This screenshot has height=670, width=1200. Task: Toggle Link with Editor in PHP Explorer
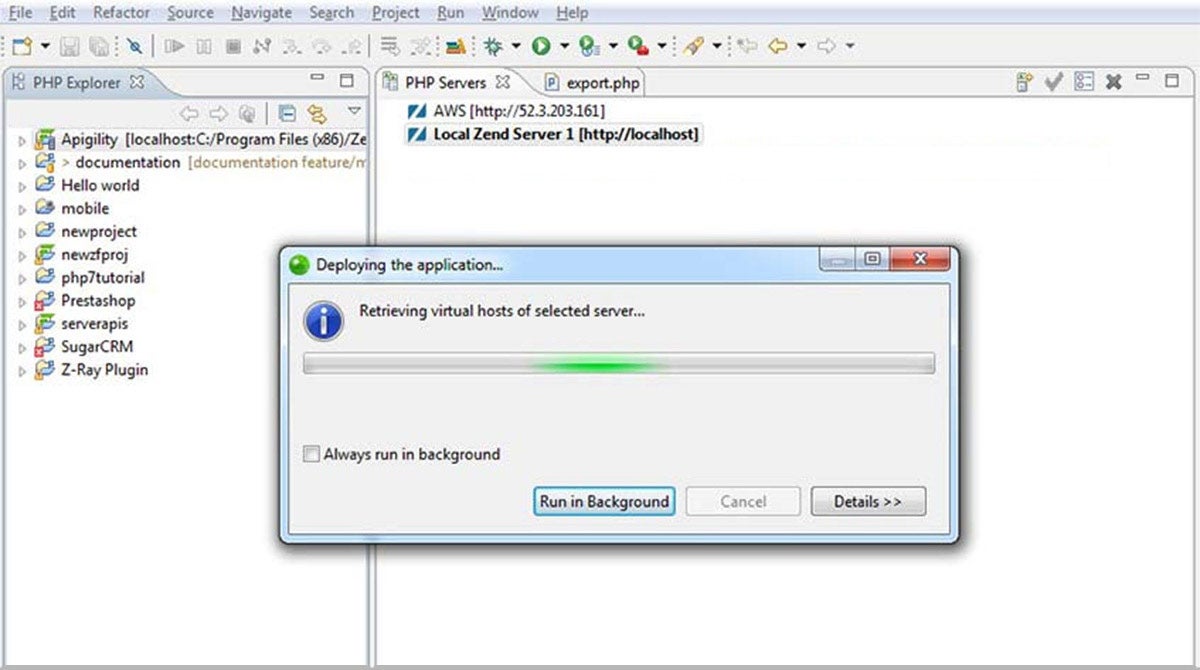point(317,112)
